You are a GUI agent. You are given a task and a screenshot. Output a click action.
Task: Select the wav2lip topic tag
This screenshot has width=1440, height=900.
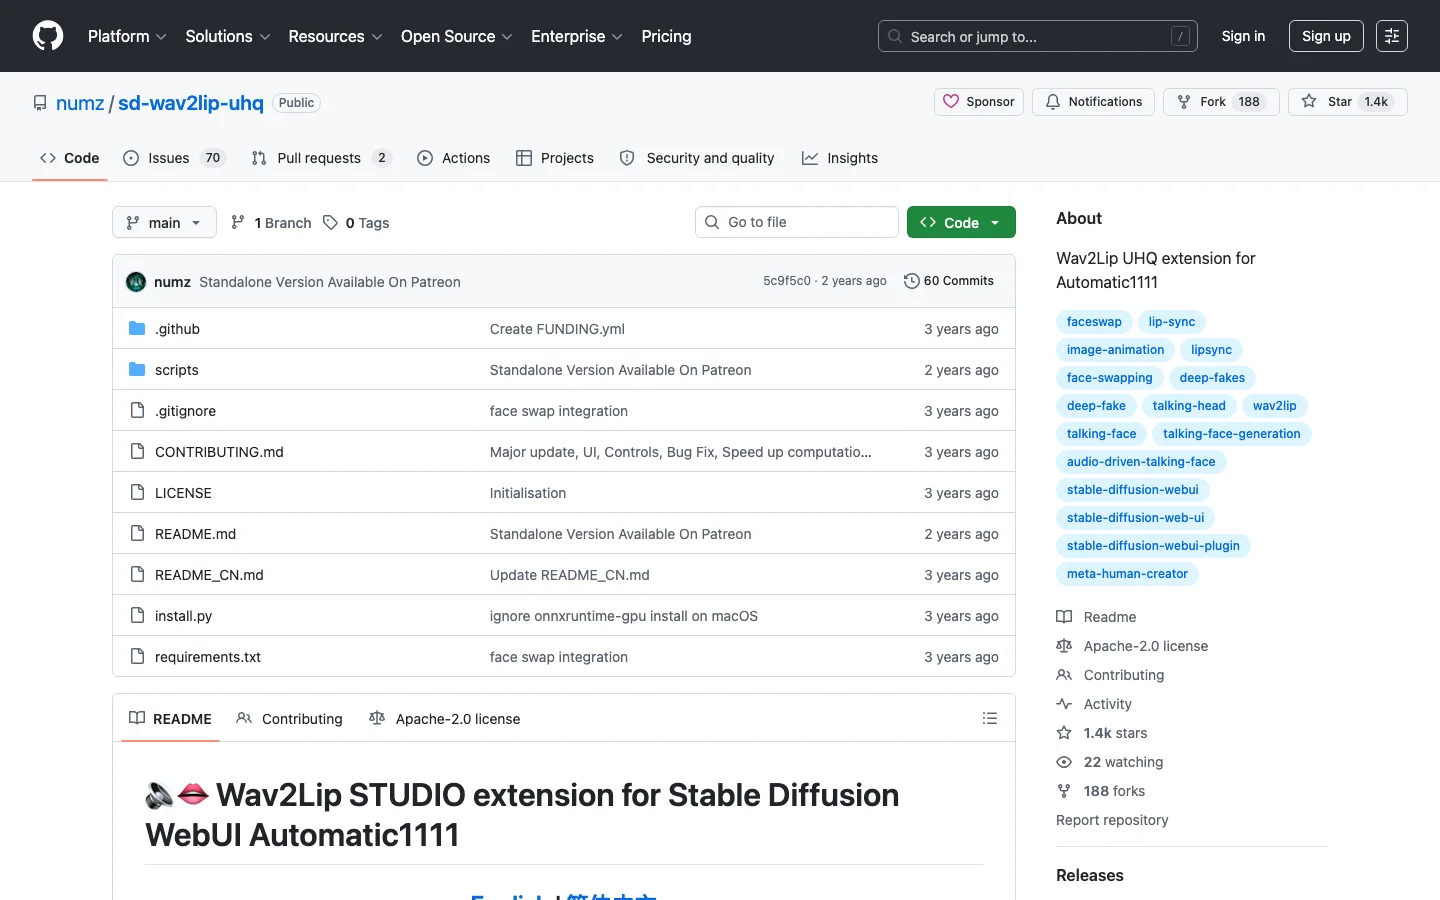[1275, 406]
